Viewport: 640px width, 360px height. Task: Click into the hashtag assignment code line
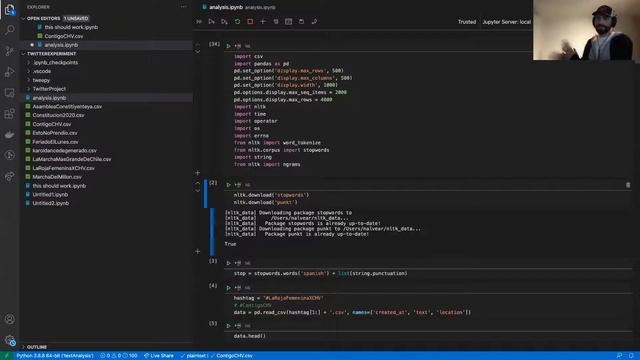point(278,298)
